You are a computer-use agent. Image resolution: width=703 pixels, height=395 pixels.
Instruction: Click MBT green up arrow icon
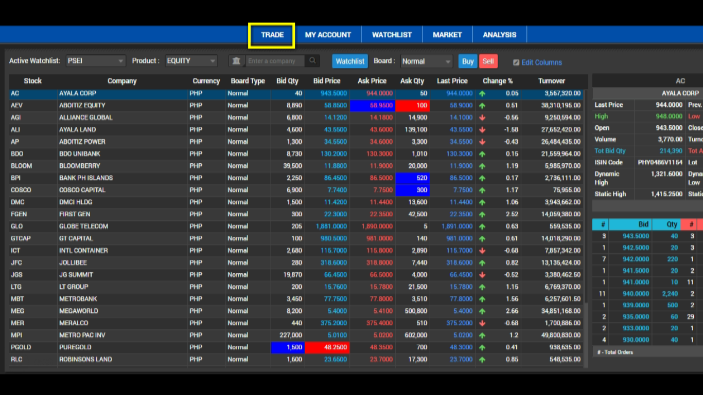click(x=482, y=299)
